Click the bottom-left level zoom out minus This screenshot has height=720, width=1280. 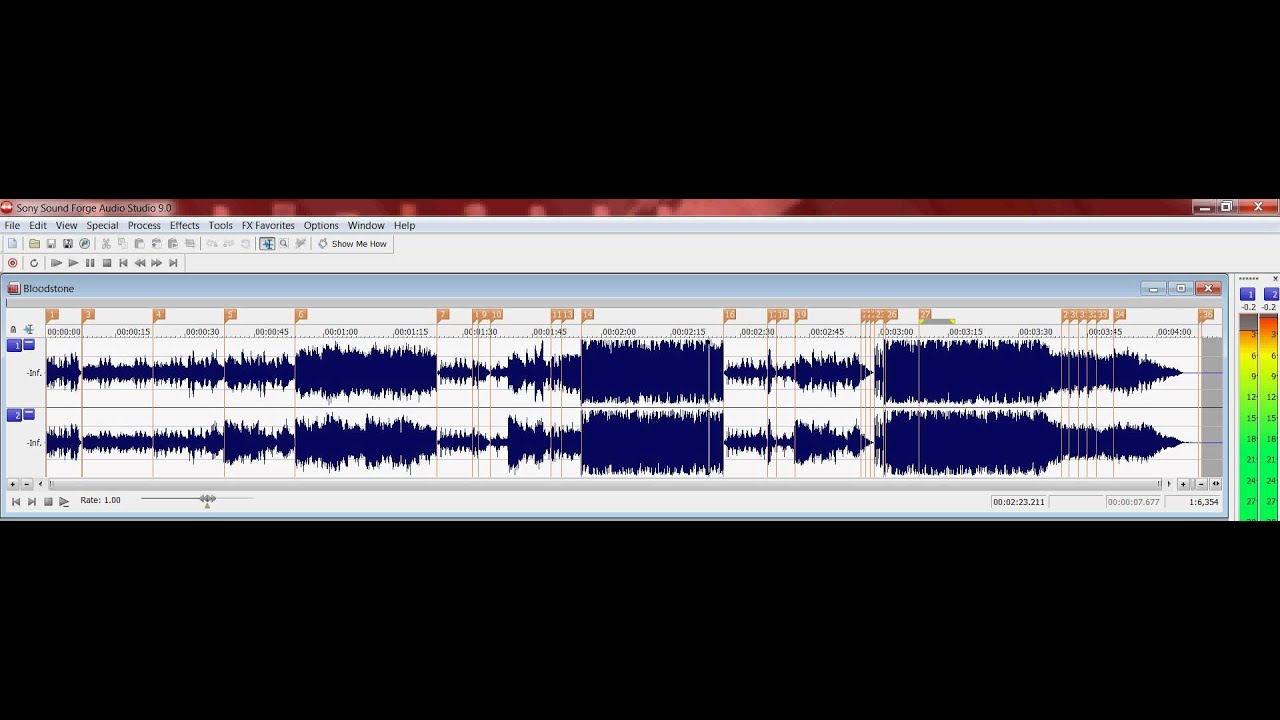(x=26, y=484)
